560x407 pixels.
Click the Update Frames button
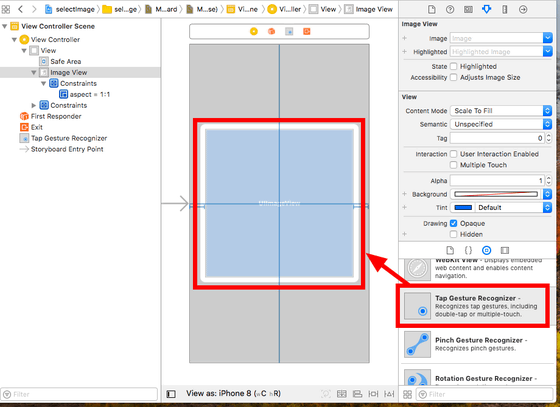tap(326, 394)
